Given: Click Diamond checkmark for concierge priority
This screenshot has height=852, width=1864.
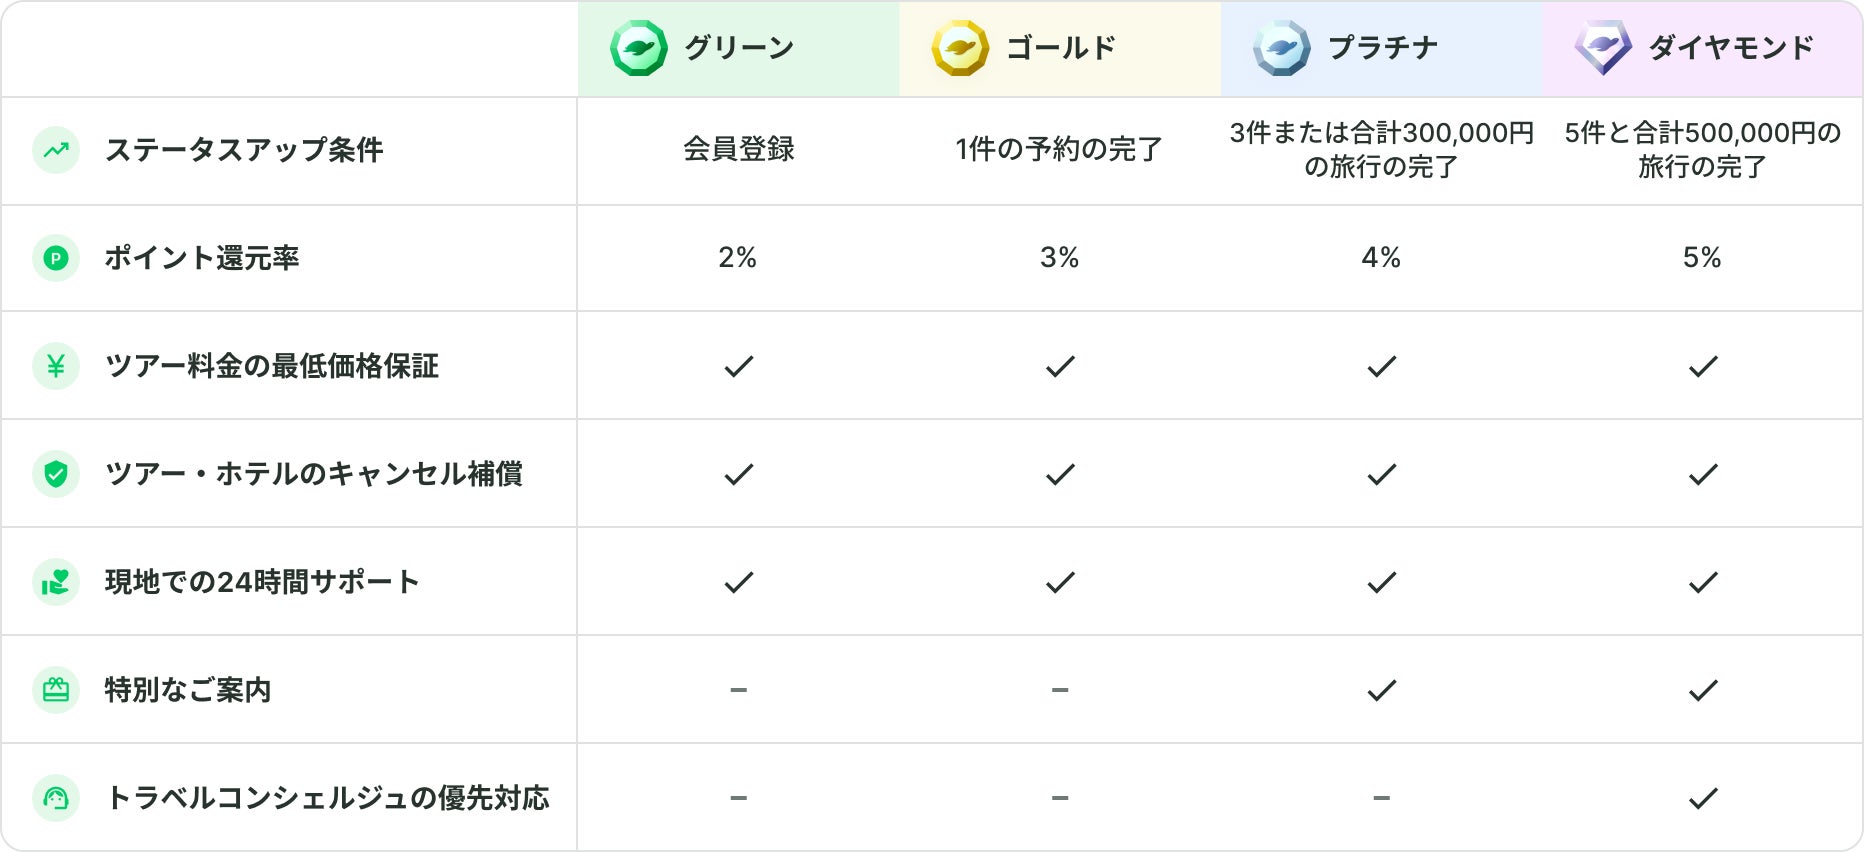Looking at the screenshot, I should click(x=1702, y=798).
